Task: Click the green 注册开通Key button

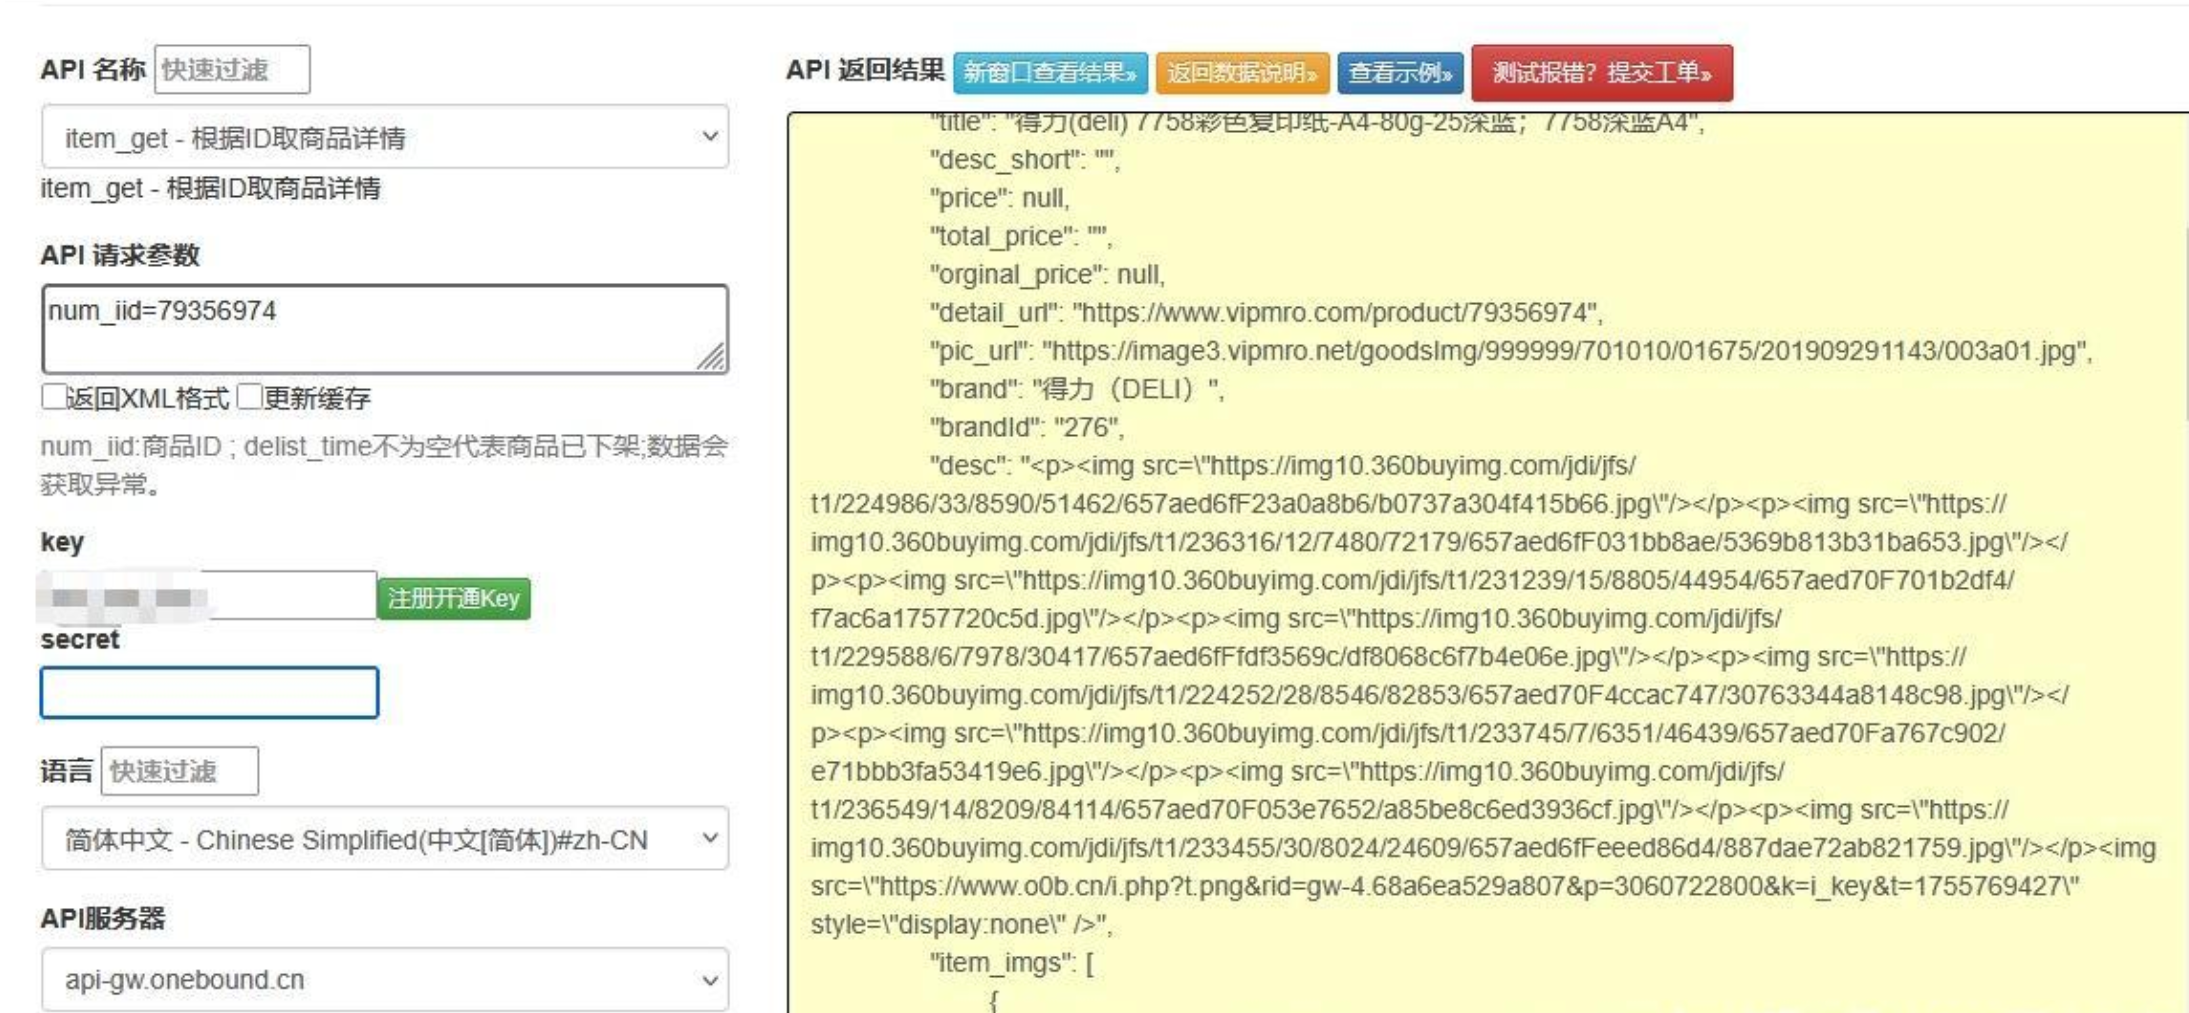Action: pos(454,598)
